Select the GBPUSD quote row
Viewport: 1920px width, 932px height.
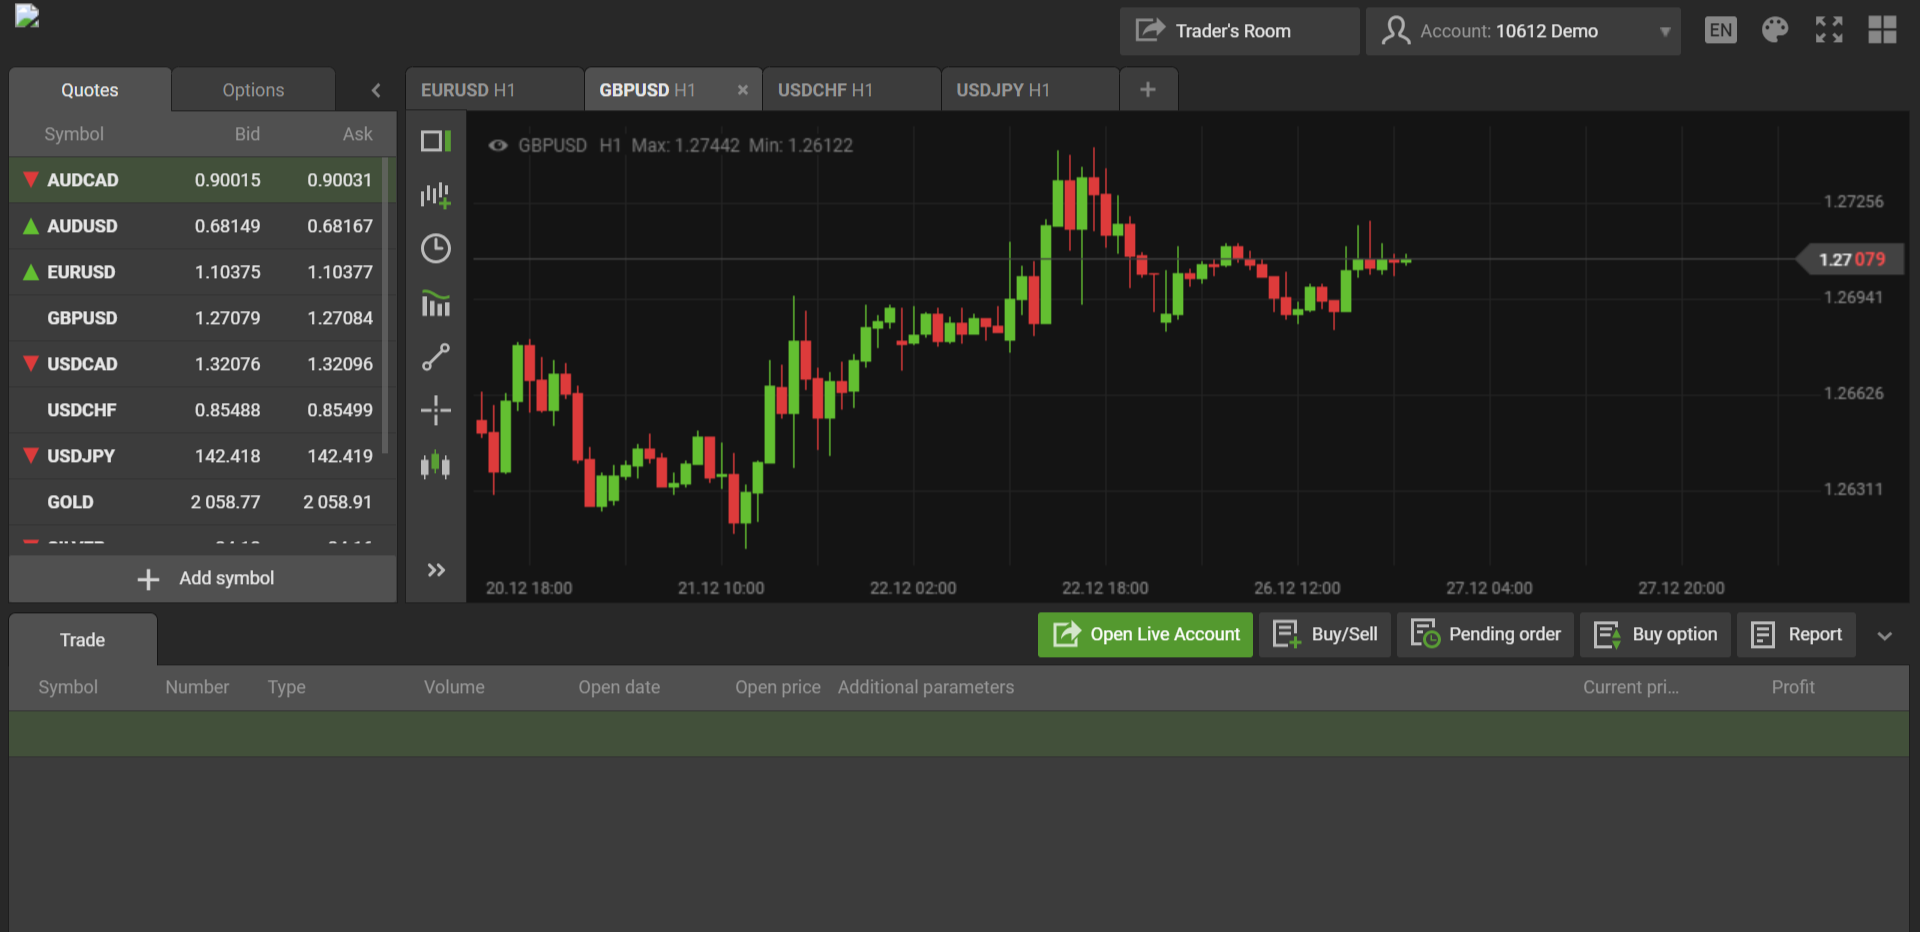pyautogui.click(x=196, y=318)
